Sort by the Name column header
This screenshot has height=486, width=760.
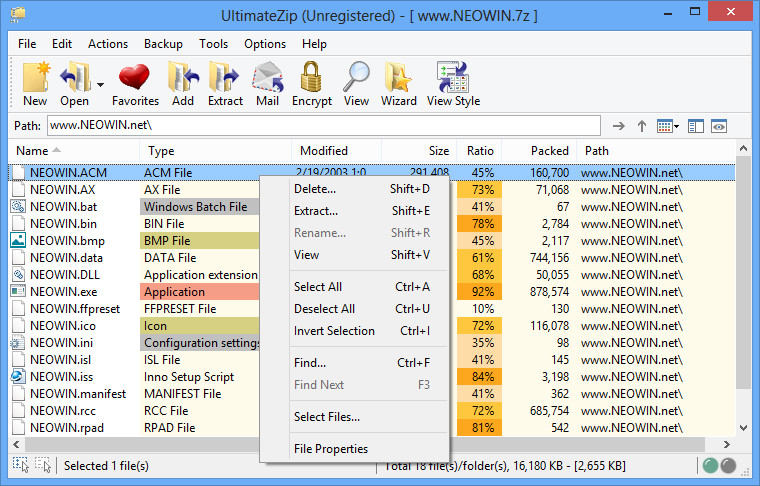click(74, 151)
